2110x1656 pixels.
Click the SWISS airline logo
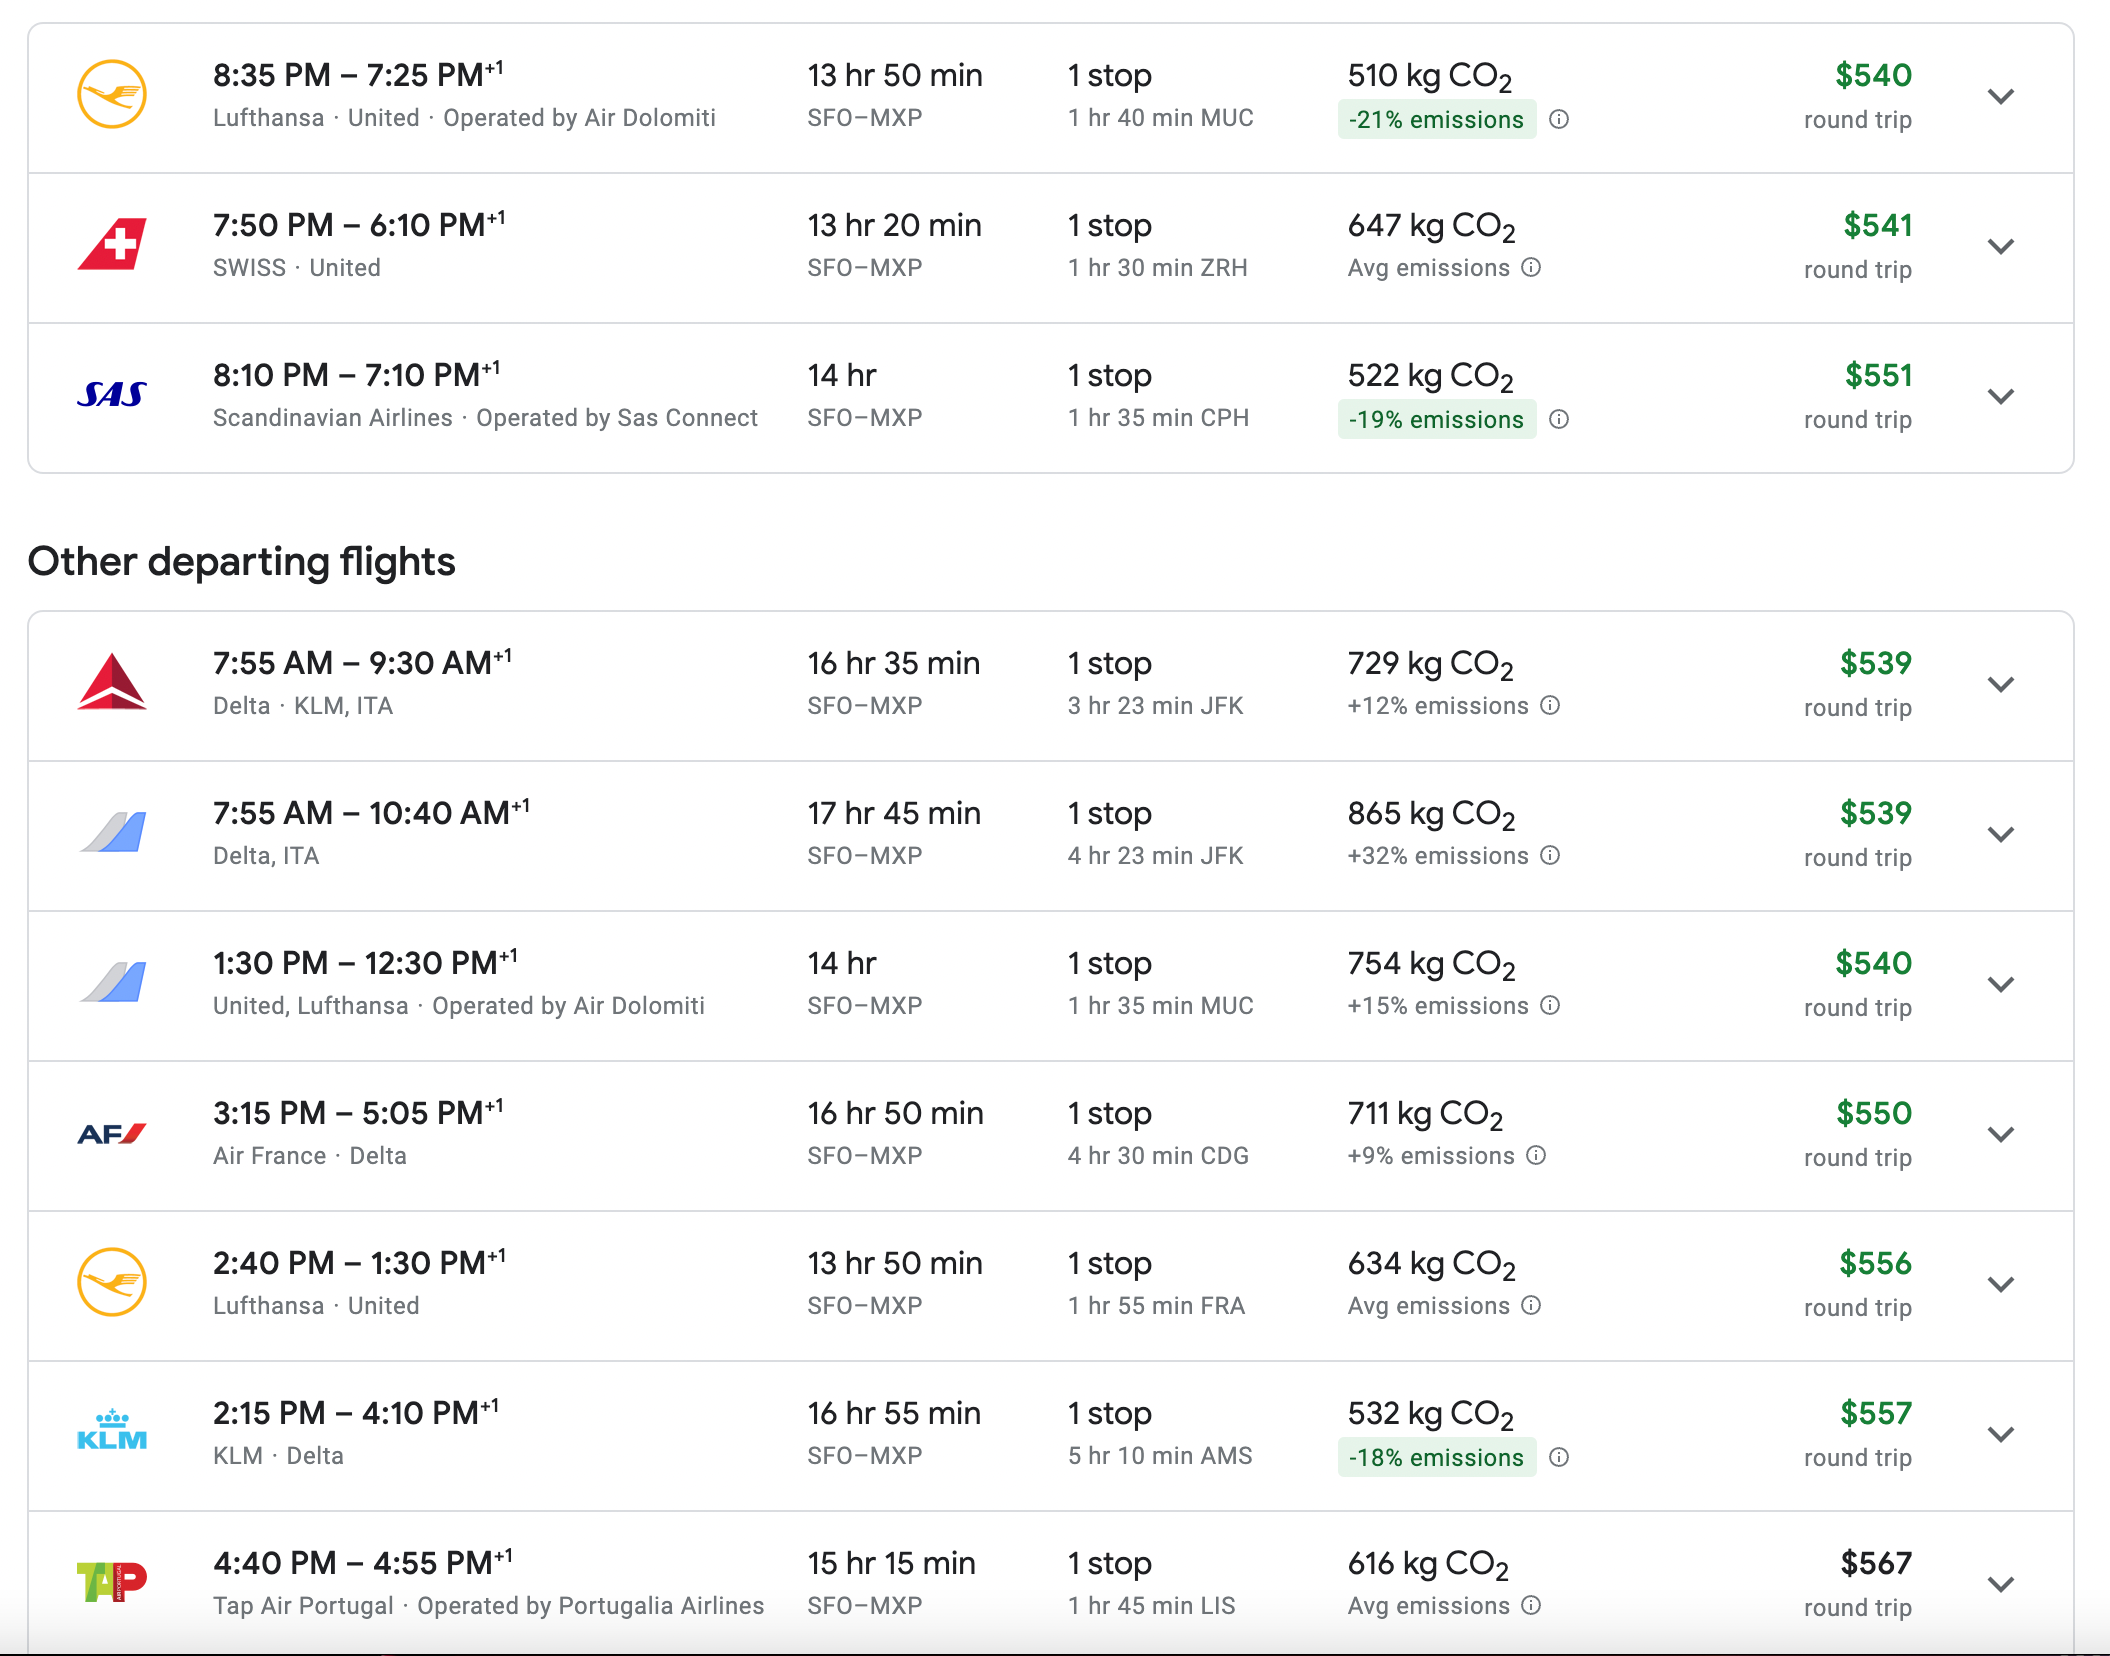[x=113, y=245]
